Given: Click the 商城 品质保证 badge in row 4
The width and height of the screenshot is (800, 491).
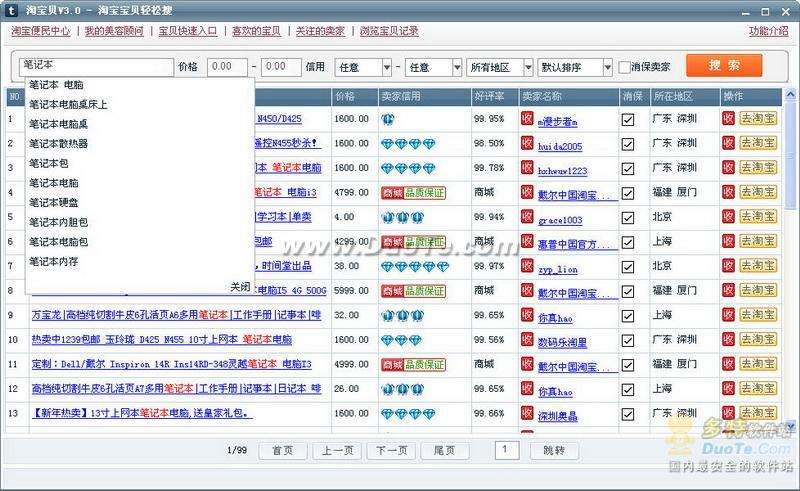Looking at the screenshot, I should click(413, 193).
